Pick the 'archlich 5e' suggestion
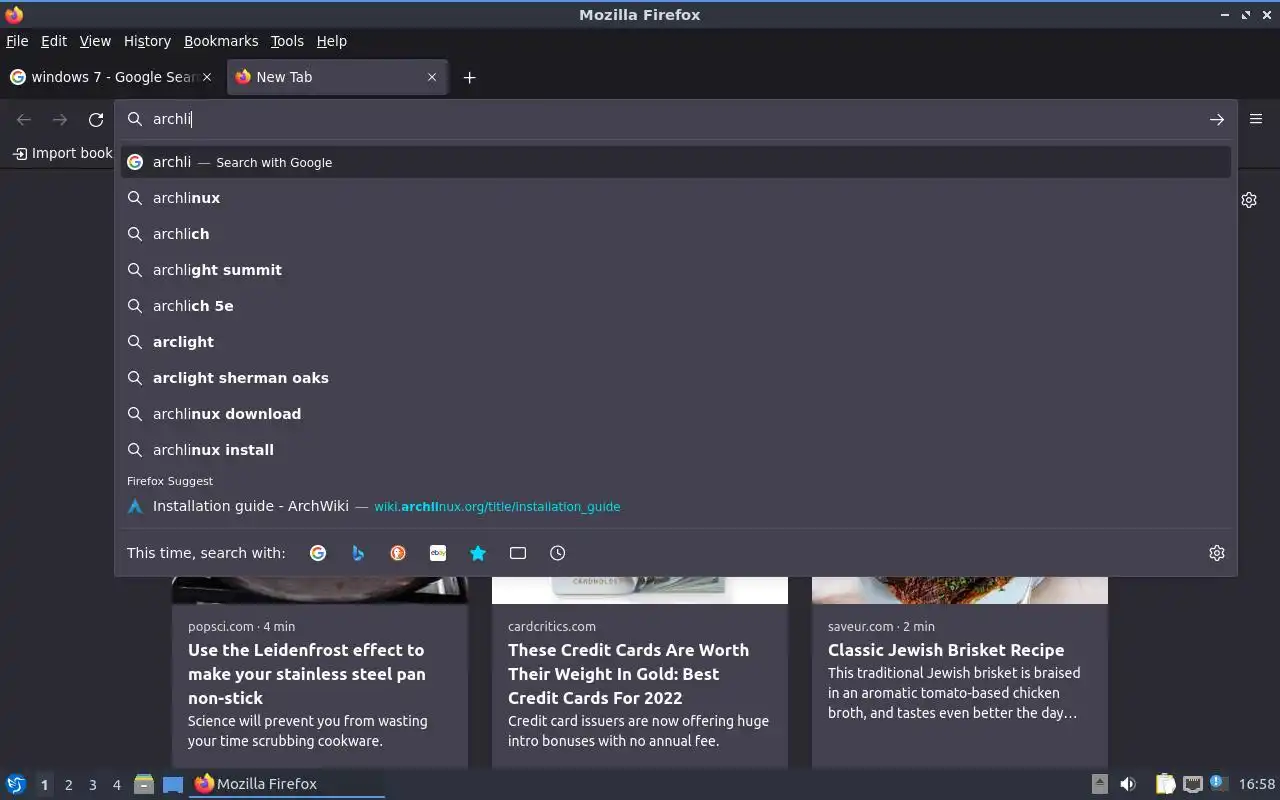The image size is (1280, 800). coord(676,306)
